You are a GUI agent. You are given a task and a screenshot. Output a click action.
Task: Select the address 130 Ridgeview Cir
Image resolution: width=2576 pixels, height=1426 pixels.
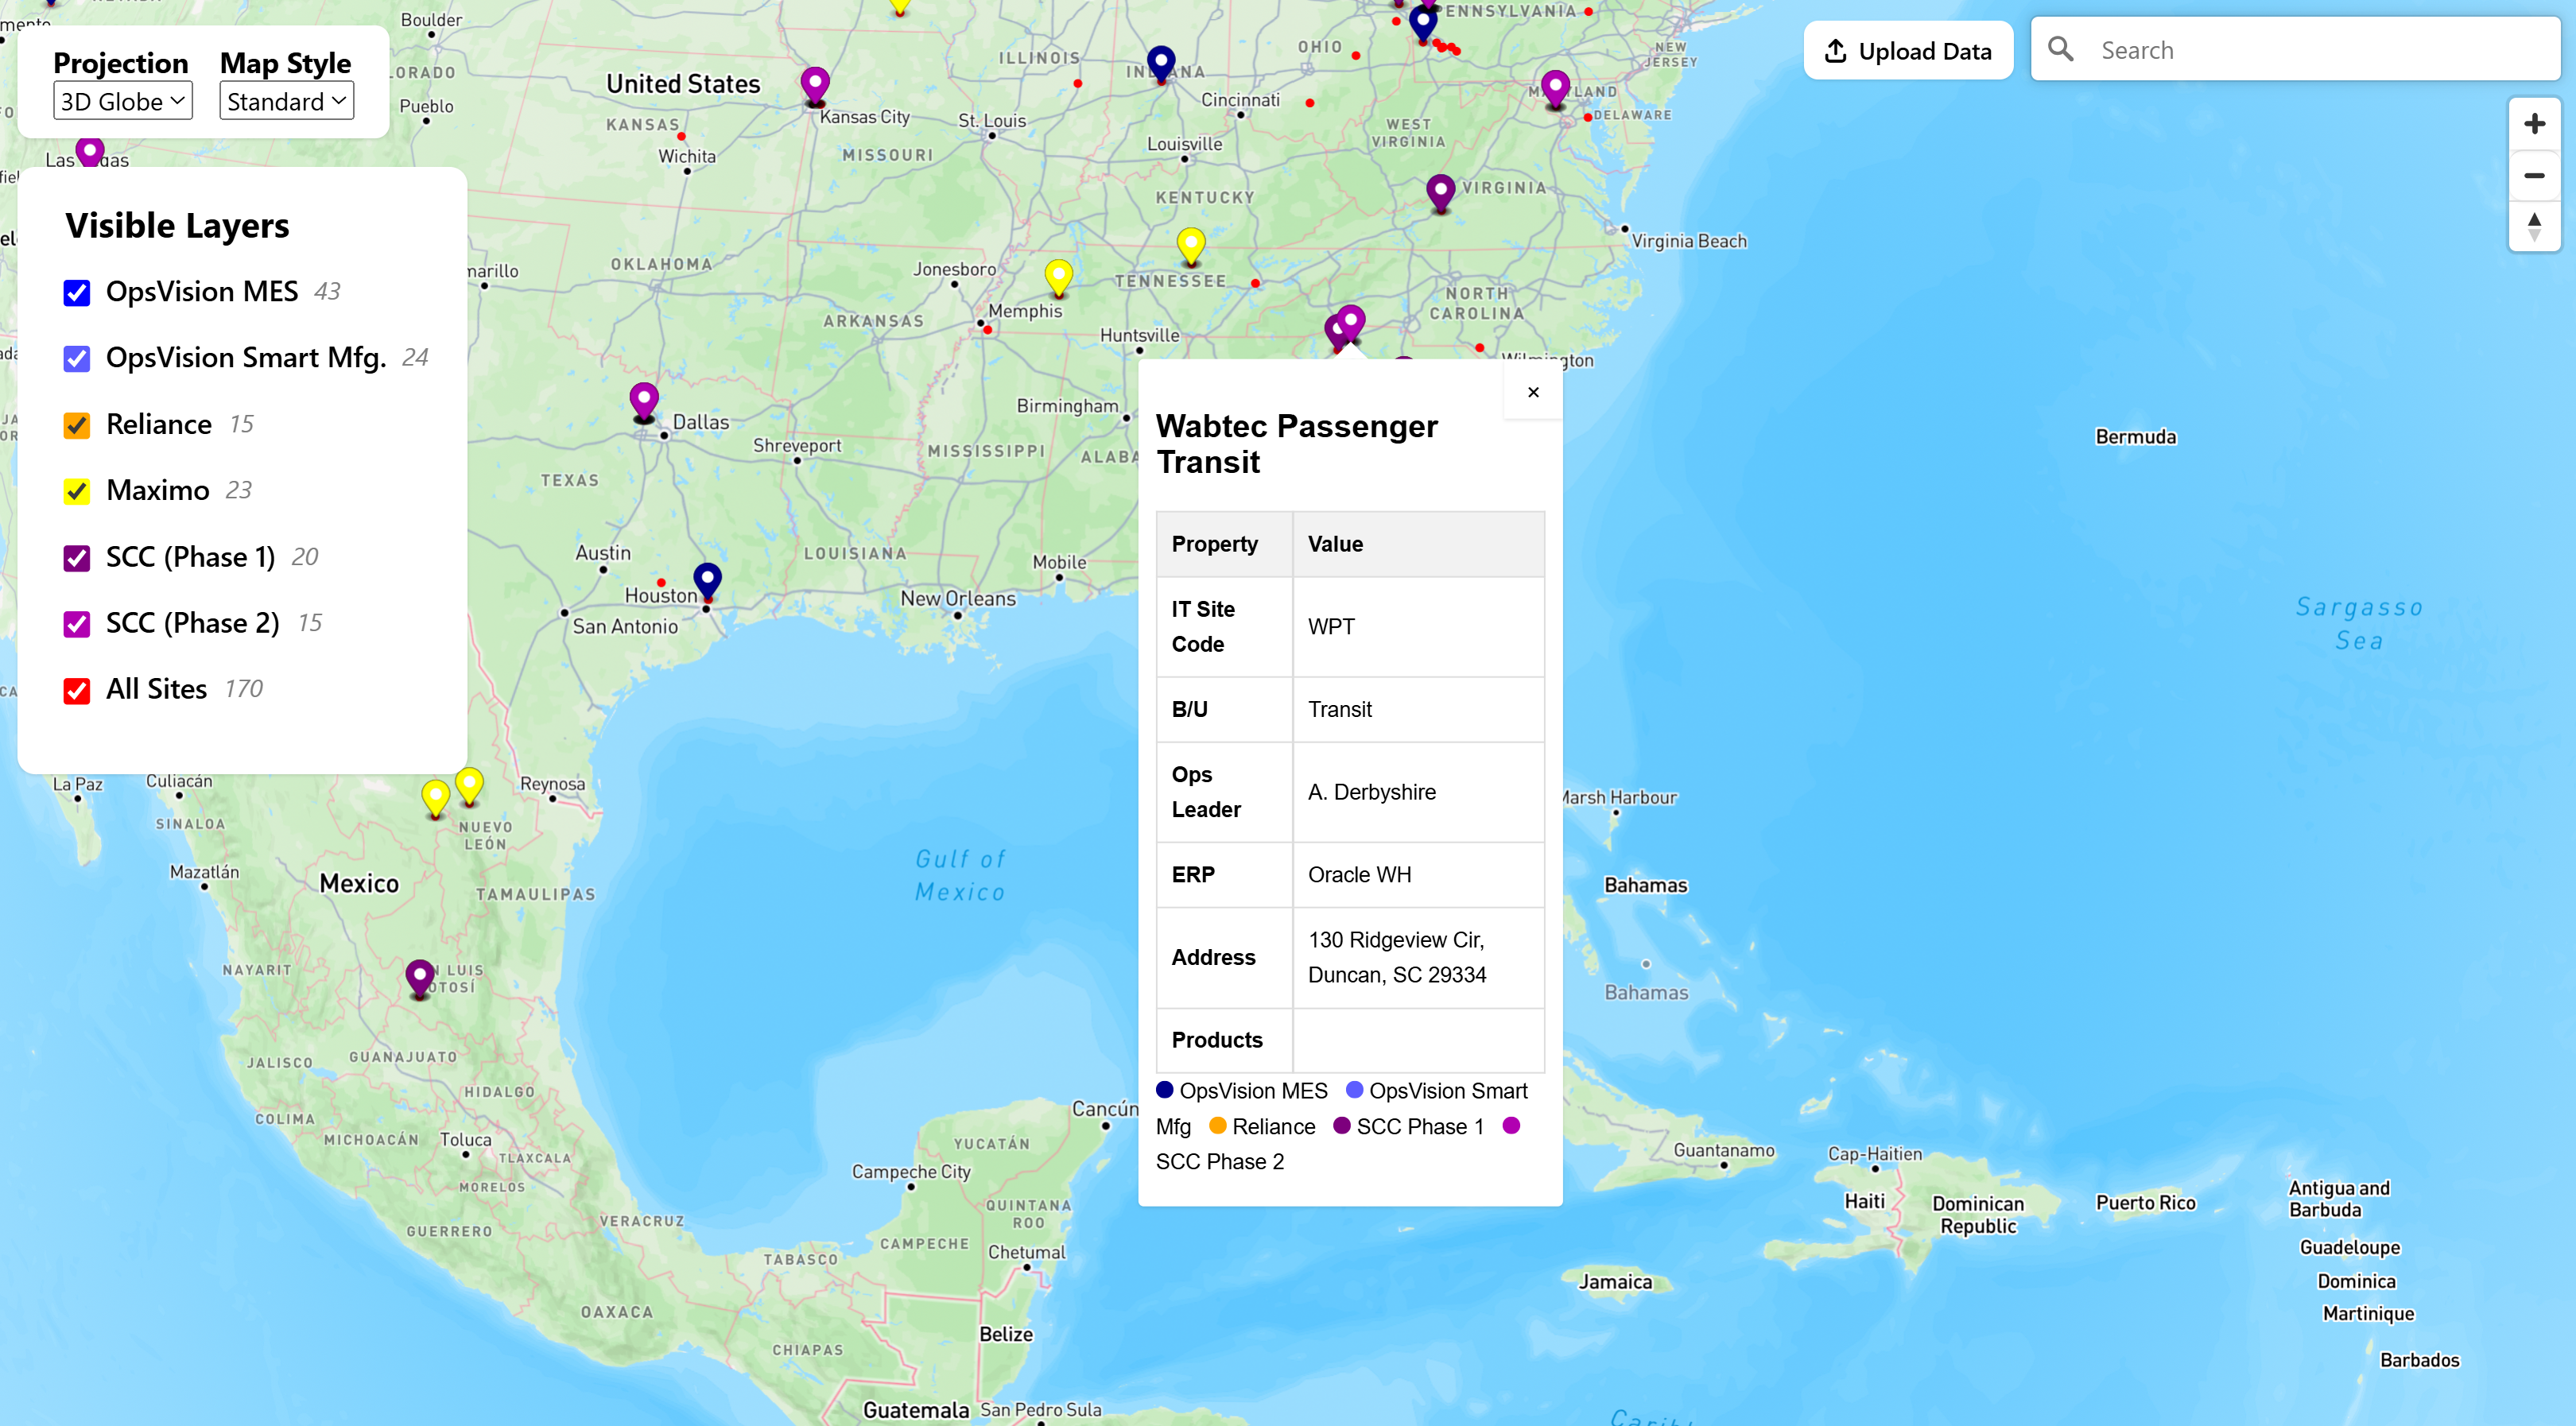point(1418,957)
